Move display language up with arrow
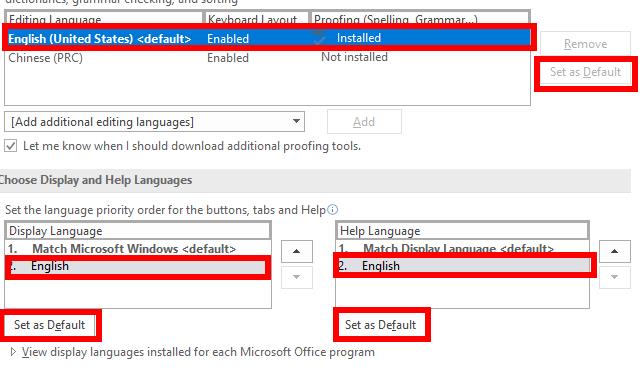643x370 pixels. click(296, 251)
